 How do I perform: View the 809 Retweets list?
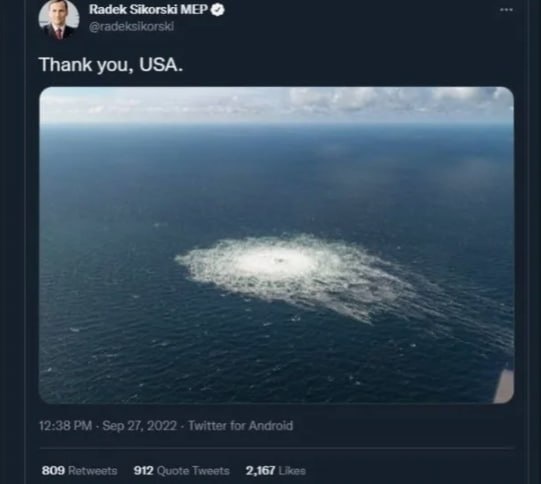click(x=79, y=471)
